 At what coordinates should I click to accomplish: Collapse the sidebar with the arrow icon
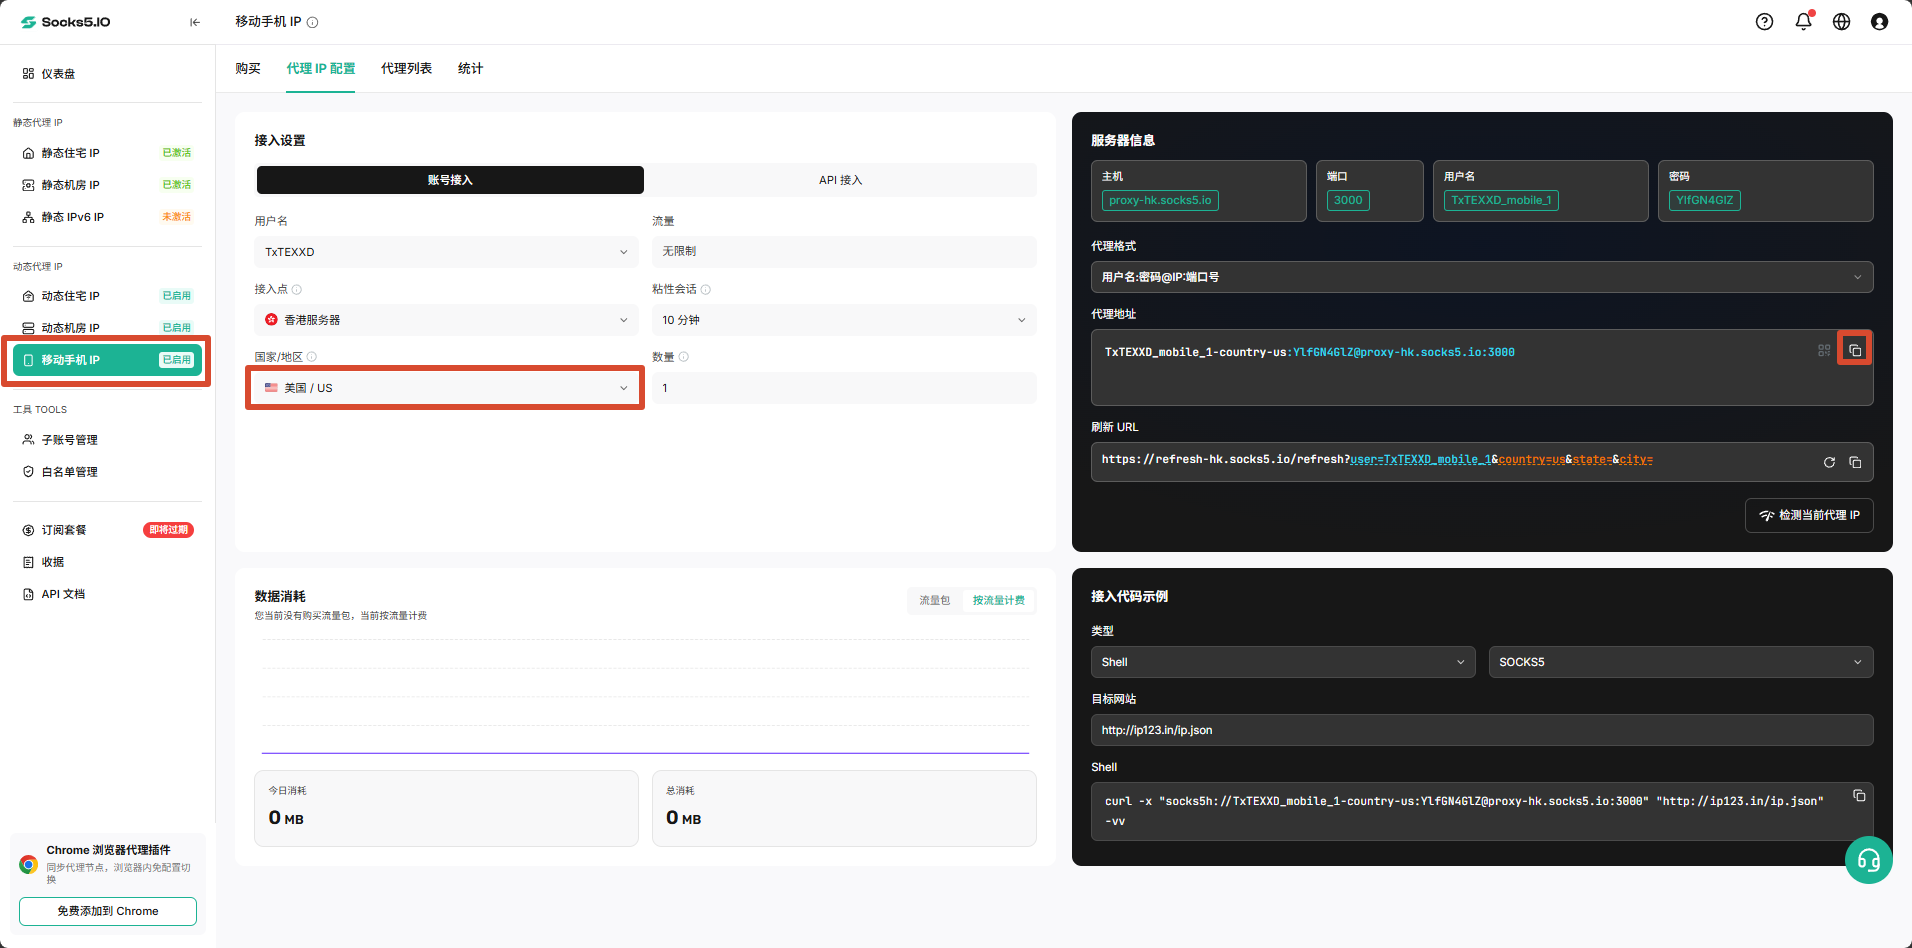pos(195,22)
